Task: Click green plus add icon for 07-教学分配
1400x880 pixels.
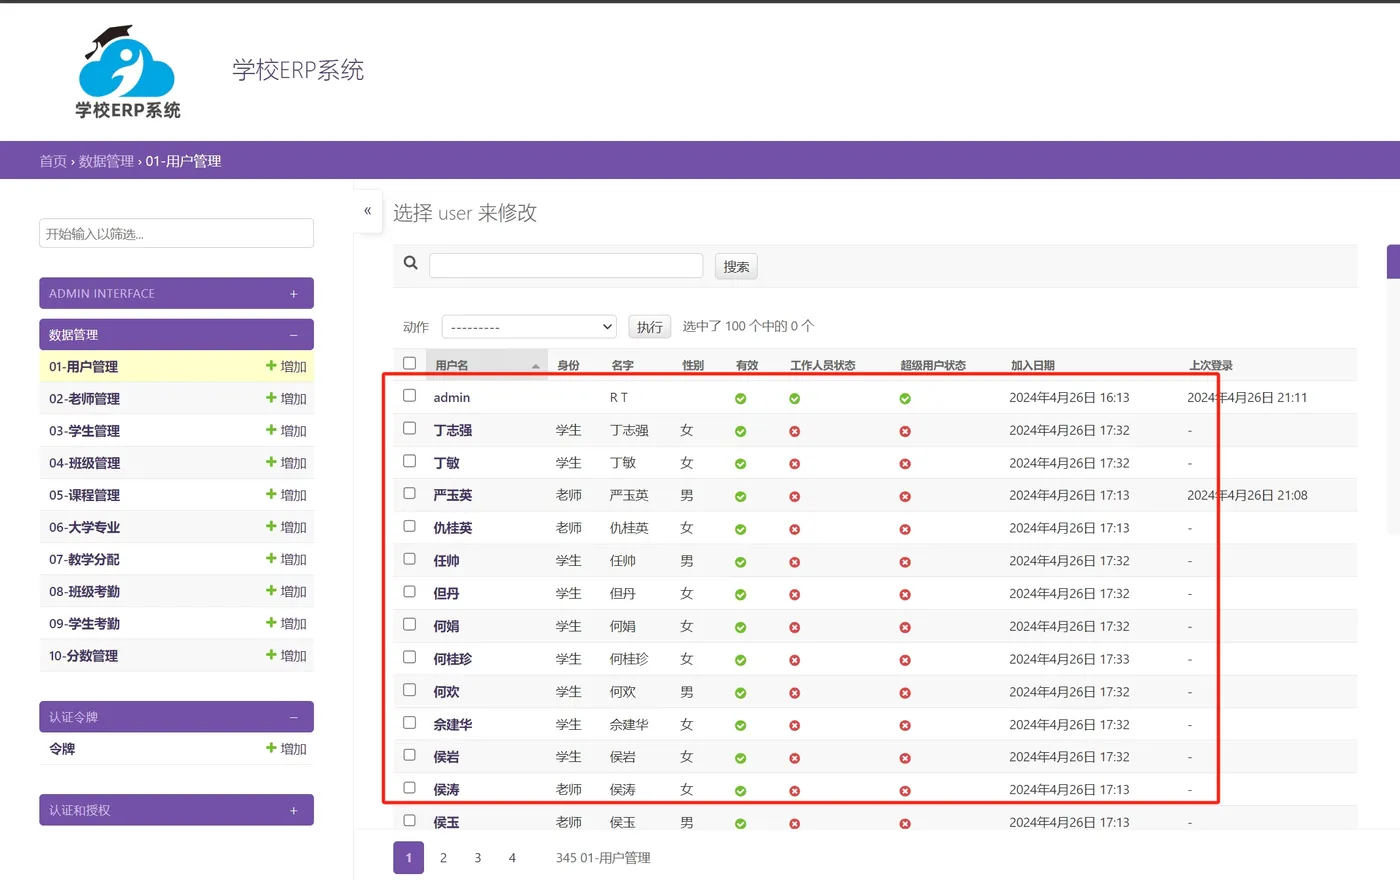Action: 271,558
